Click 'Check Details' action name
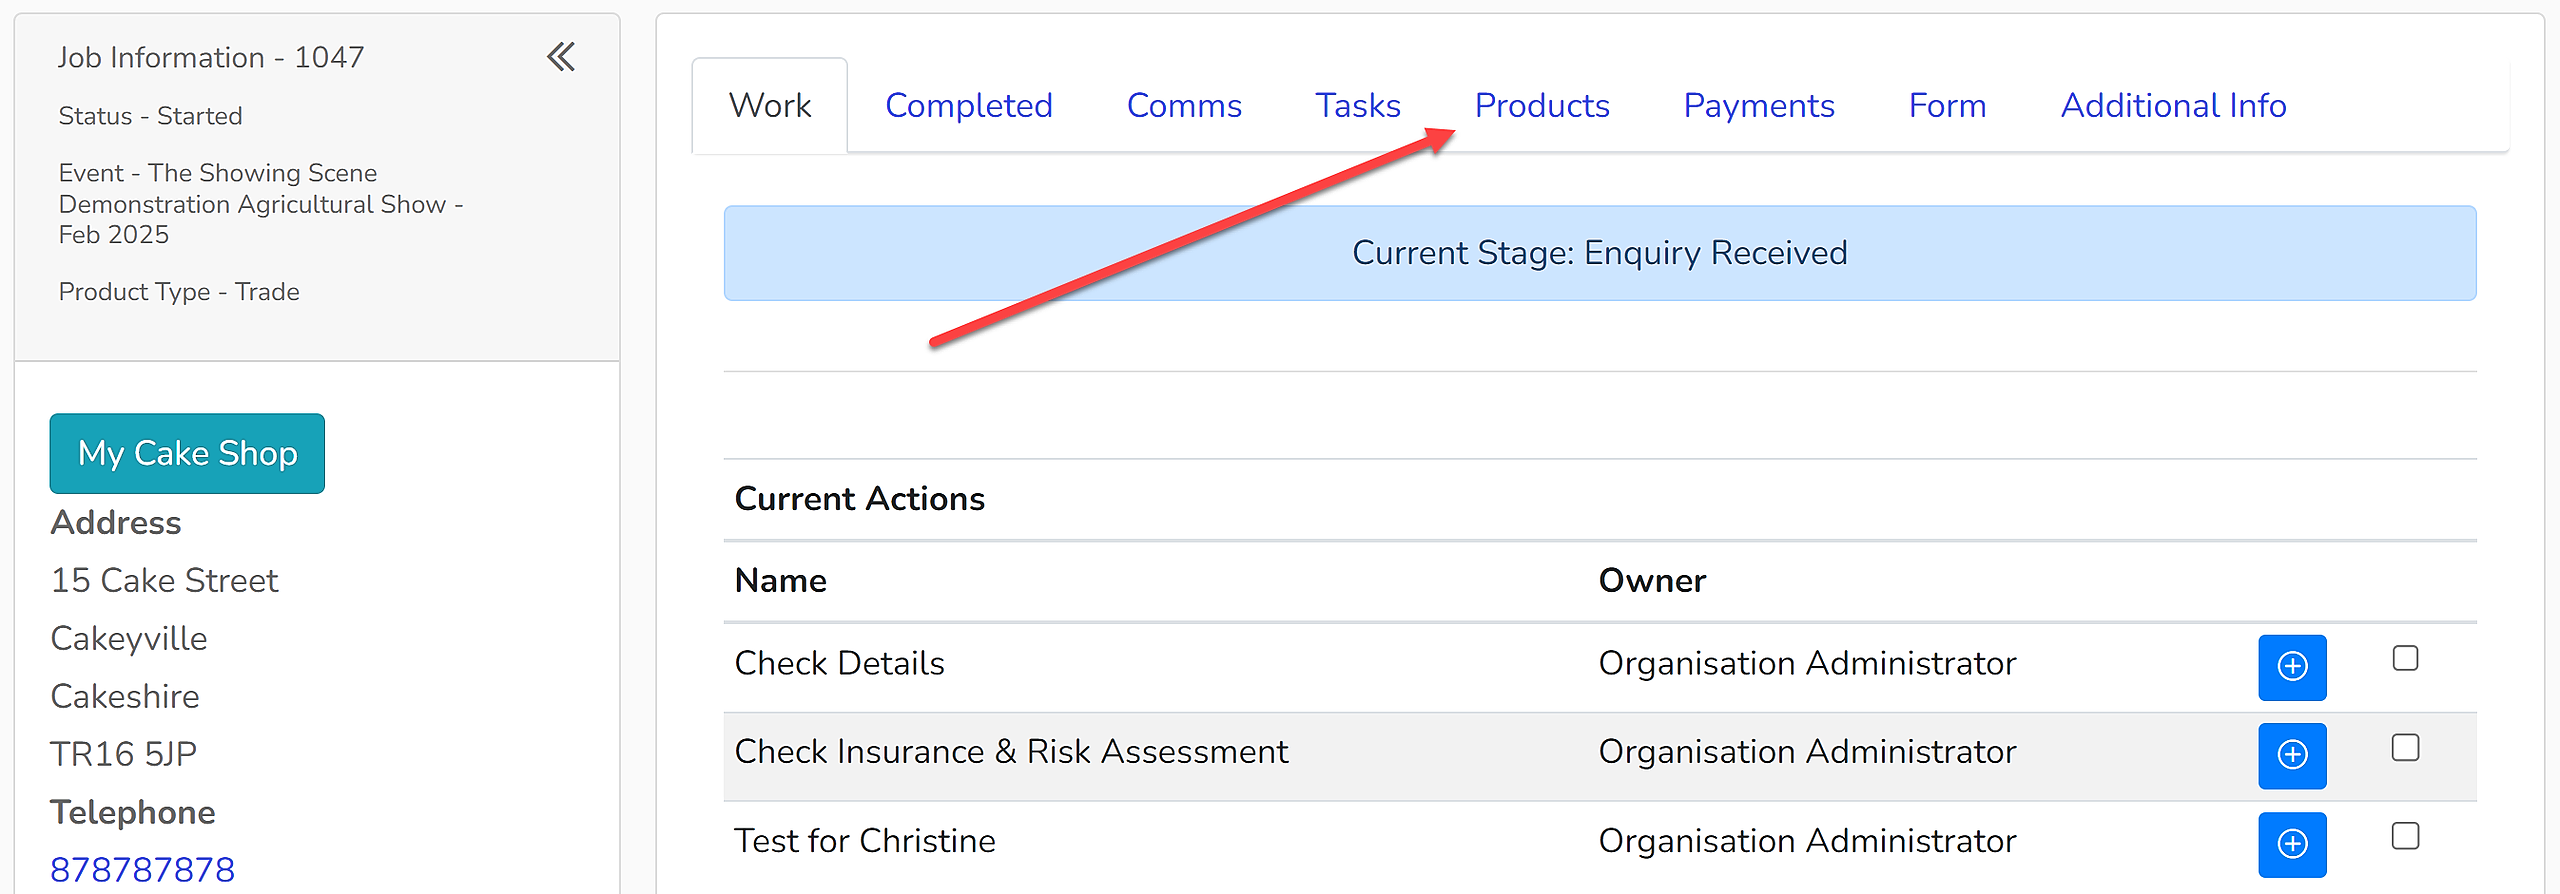 pos(839,663)
